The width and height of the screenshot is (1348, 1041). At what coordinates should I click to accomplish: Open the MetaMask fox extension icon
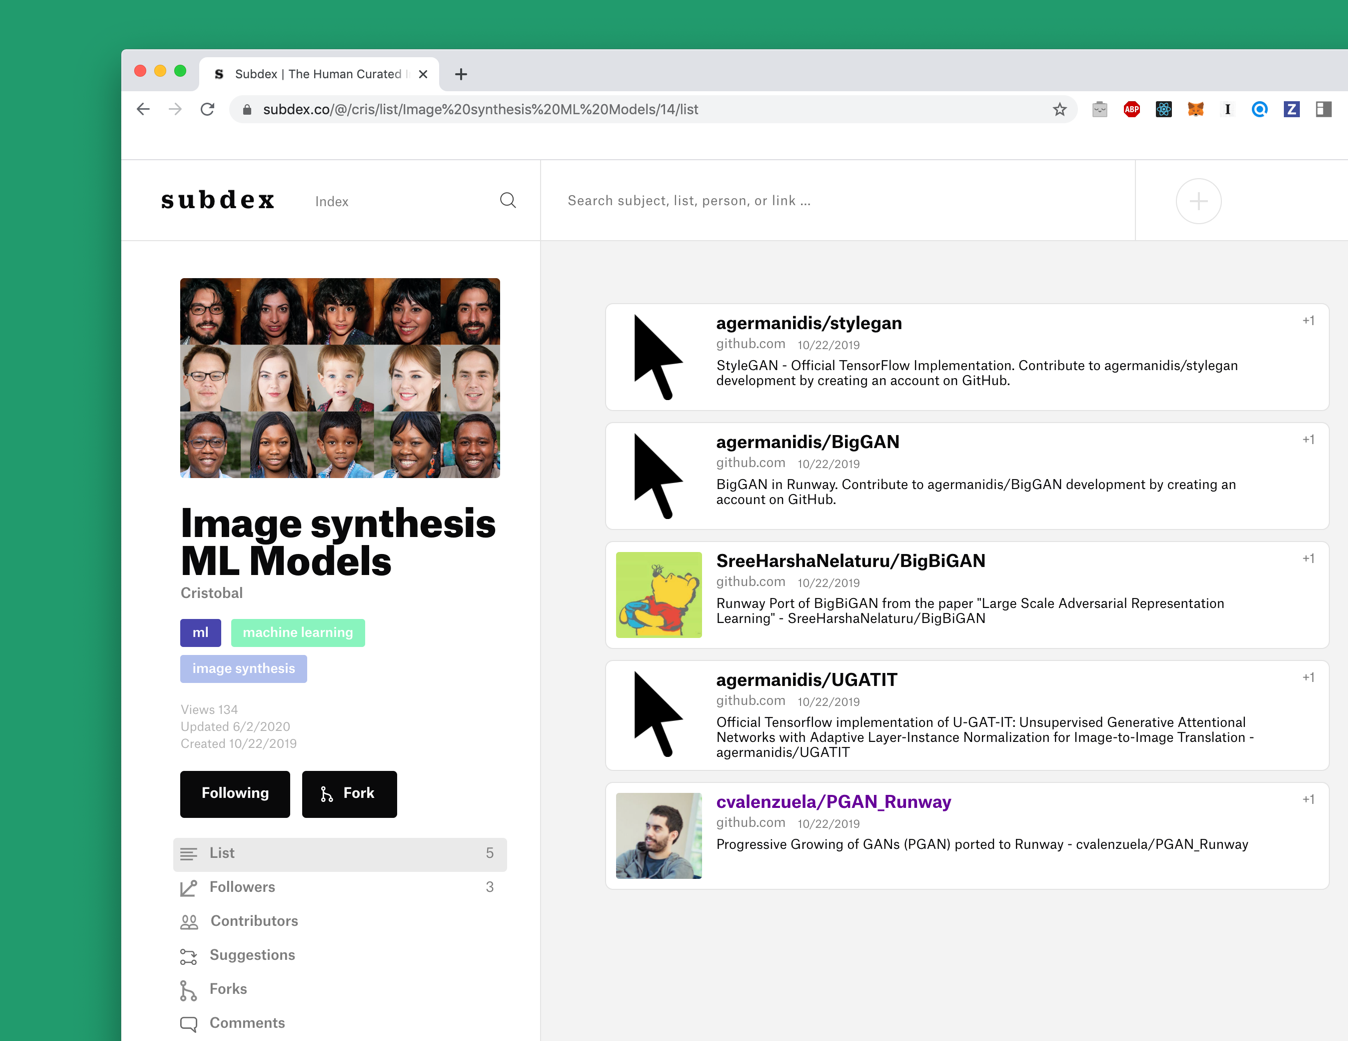click(x=1195, y=109)
